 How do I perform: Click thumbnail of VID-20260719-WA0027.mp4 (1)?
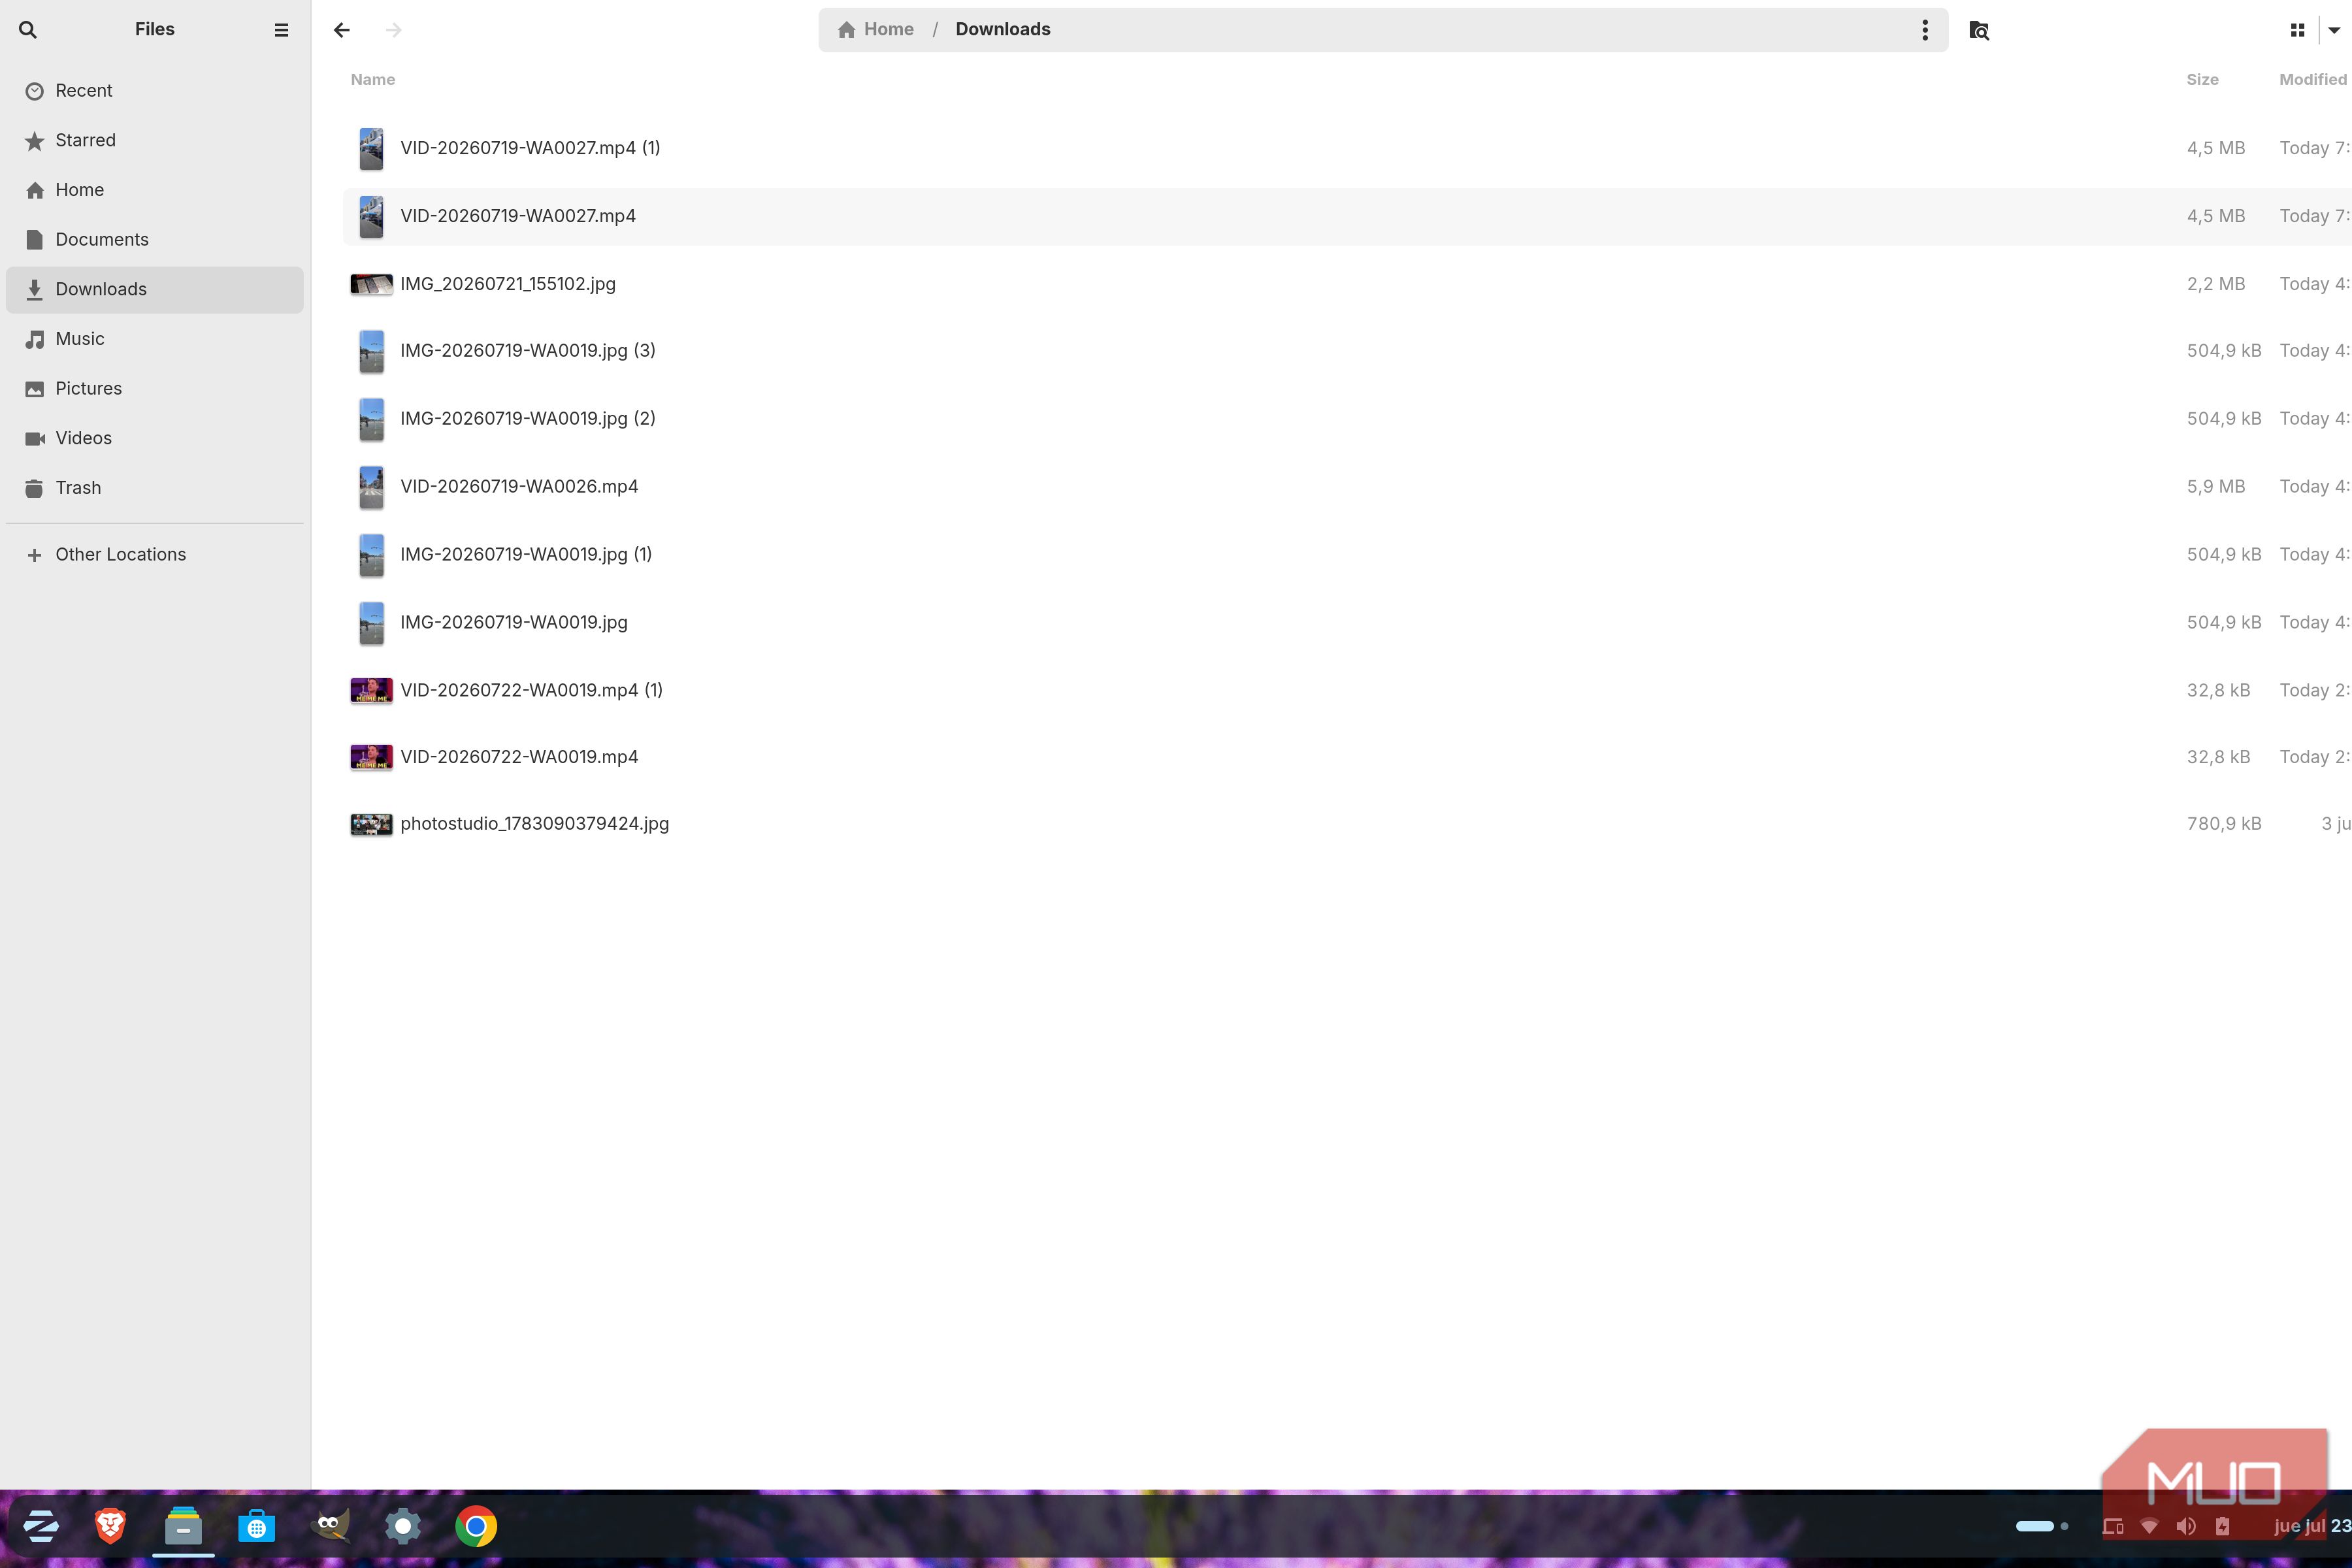click(371, 149)
